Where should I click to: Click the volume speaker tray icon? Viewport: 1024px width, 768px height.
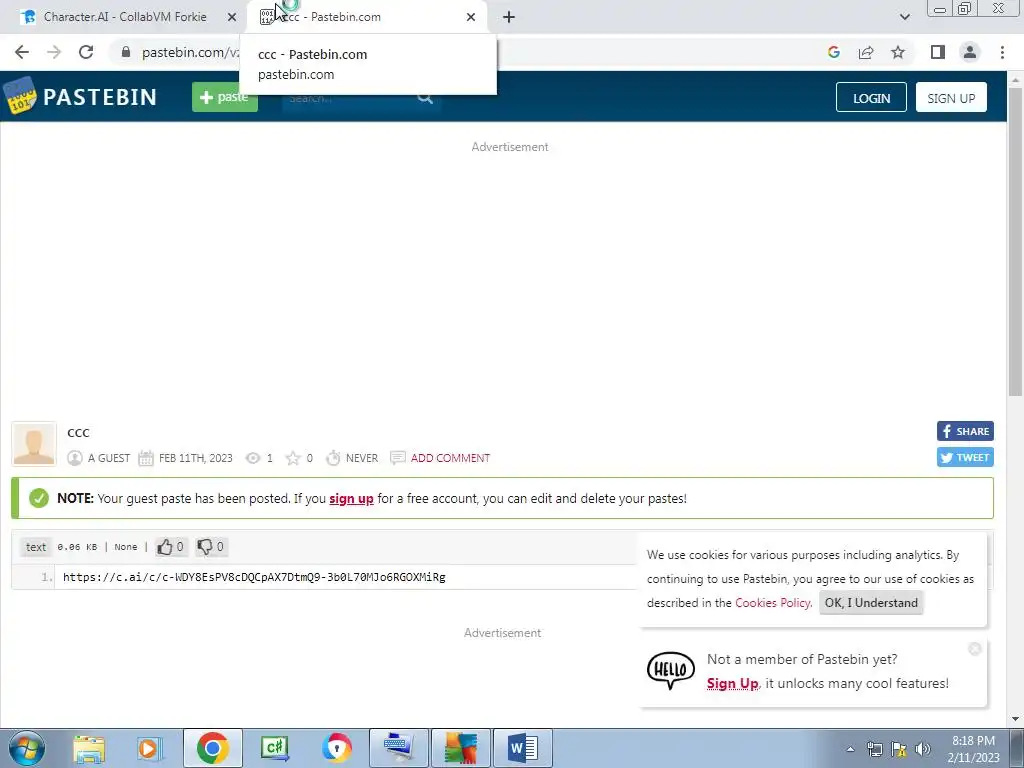coord(923,749)
